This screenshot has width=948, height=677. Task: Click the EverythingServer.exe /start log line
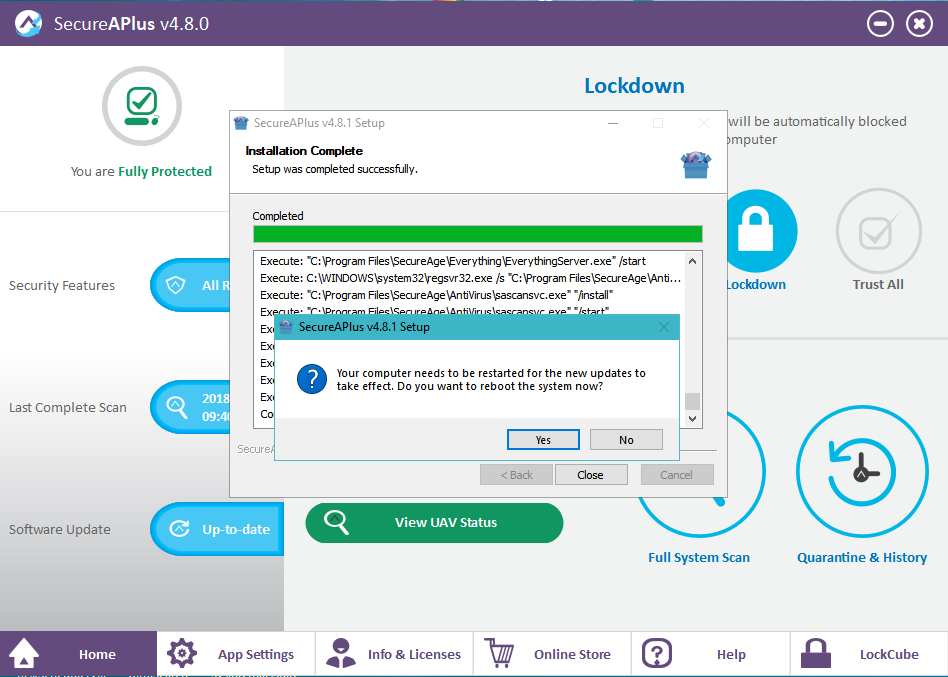coord(453,261)
